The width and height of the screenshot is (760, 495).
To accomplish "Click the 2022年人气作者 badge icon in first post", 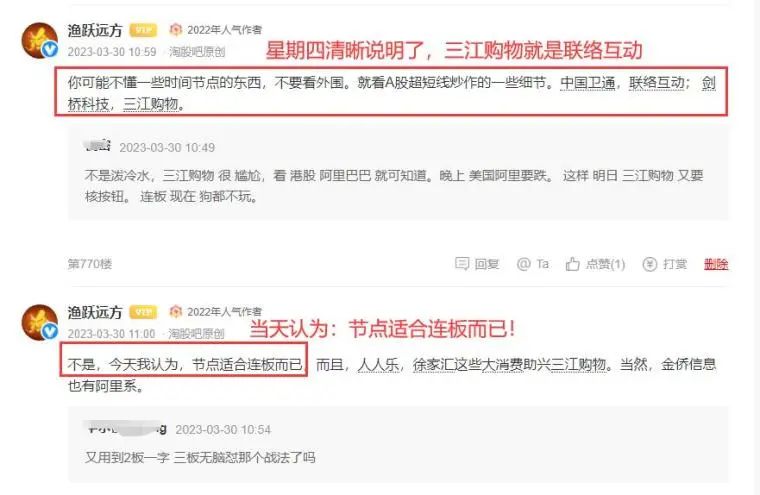I will point(175,30).
